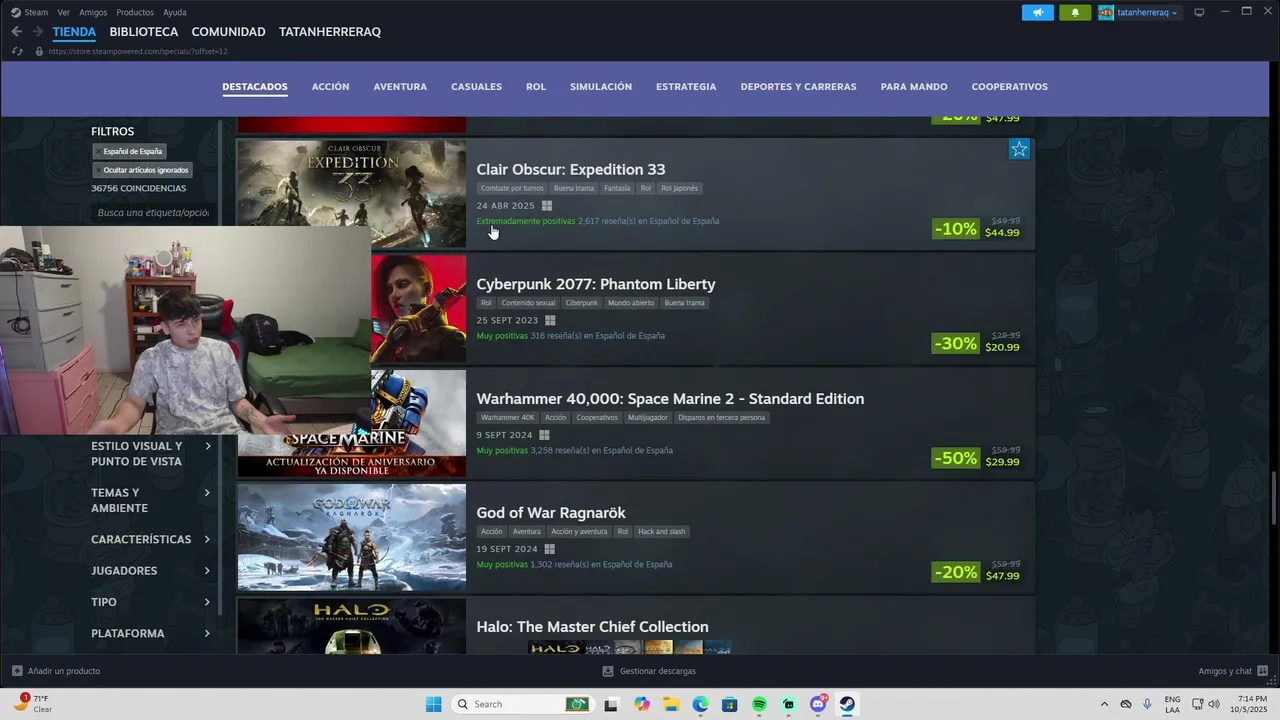1280x720 pixels.
Task: Reload the store page
Action: pyautogui.click(x=17, y=51)
